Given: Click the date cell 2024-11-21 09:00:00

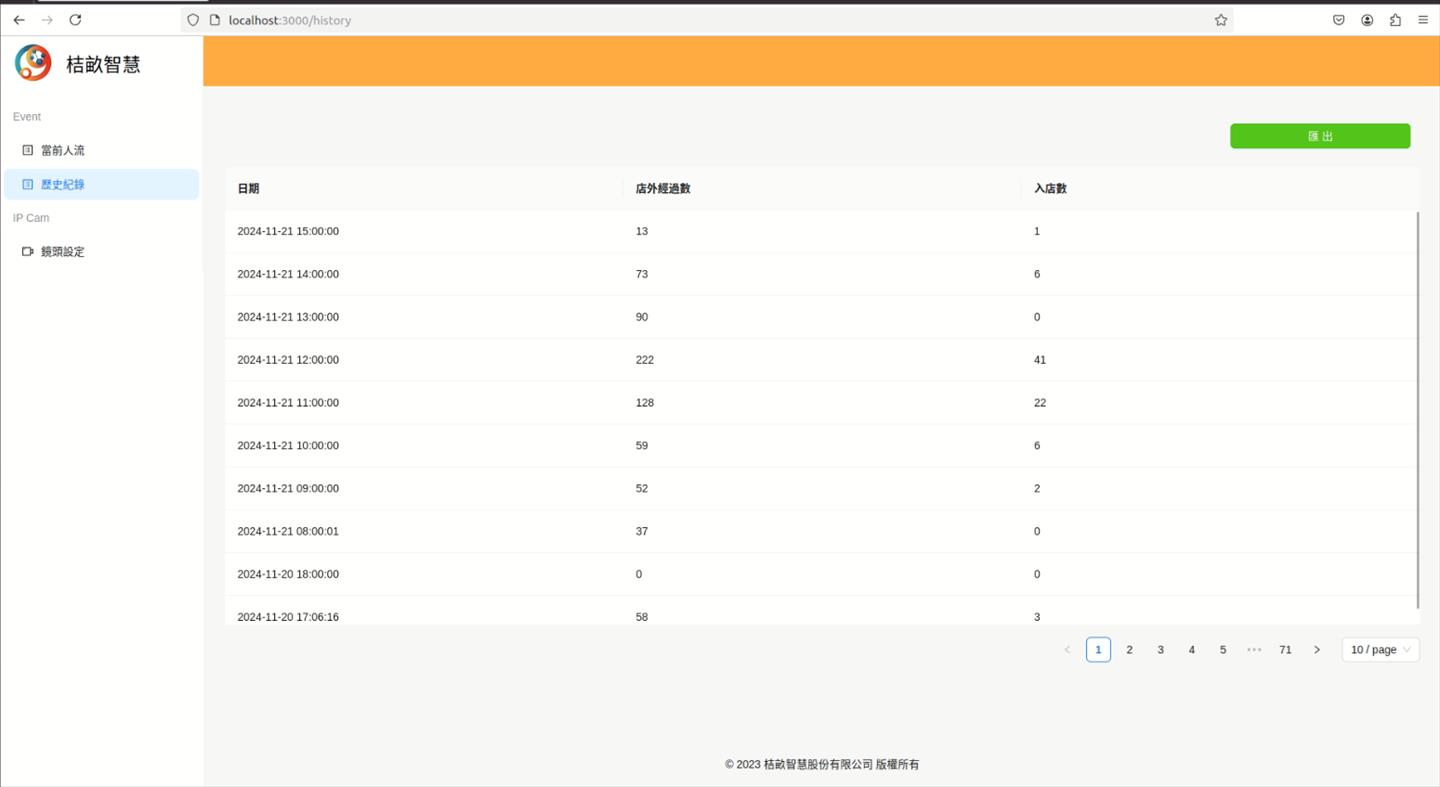Looking at the screenshot, I should 288,489.
